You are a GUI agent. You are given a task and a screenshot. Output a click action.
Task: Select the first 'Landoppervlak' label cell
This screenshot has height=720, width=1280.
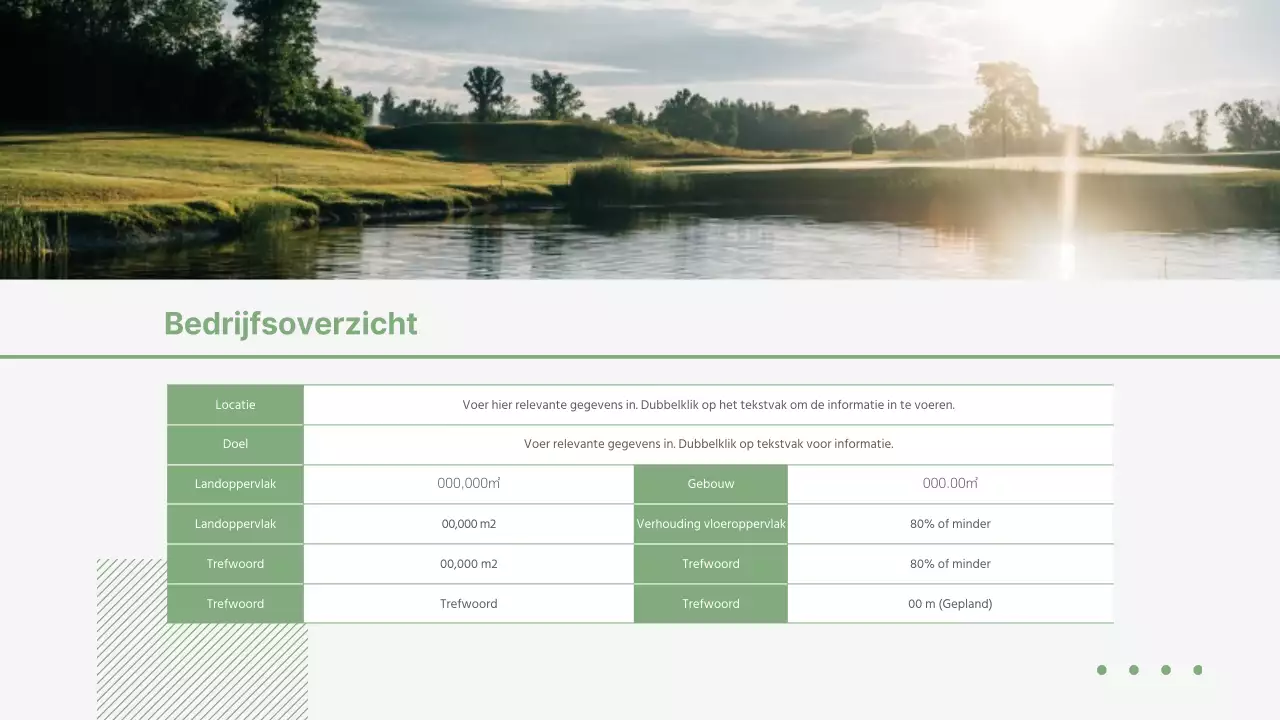click(235, 484)
